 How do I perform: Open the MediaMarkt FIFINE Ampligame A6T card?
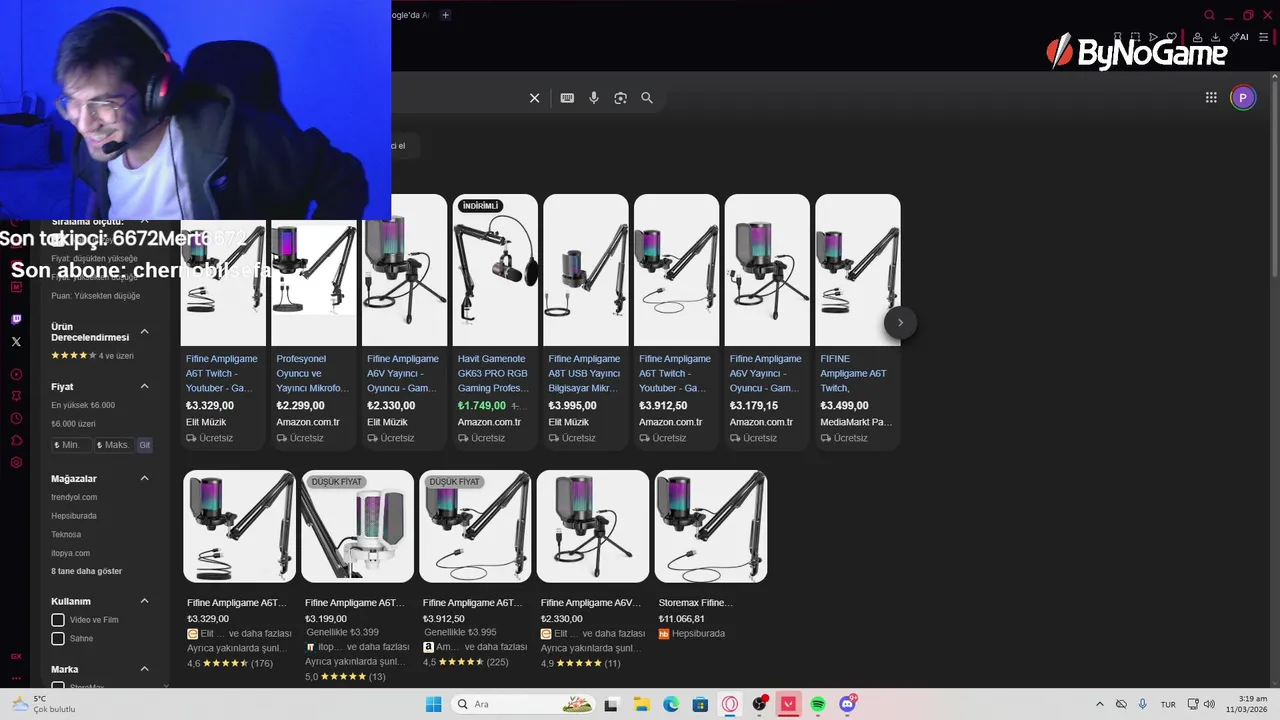coord(858,322)
